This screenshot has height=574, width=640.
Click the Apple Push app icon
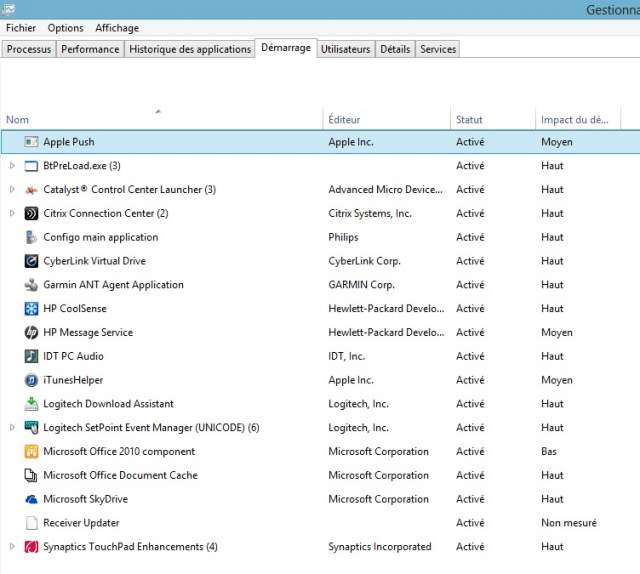point(31,142)
